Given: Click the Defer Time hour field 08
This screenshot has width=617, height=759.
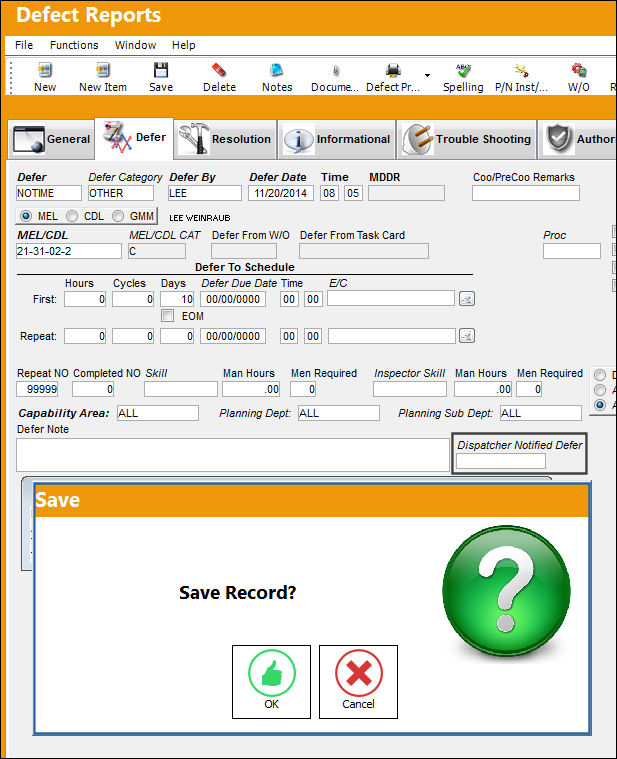Looking at the screenshot, I should tap(329, 193).
